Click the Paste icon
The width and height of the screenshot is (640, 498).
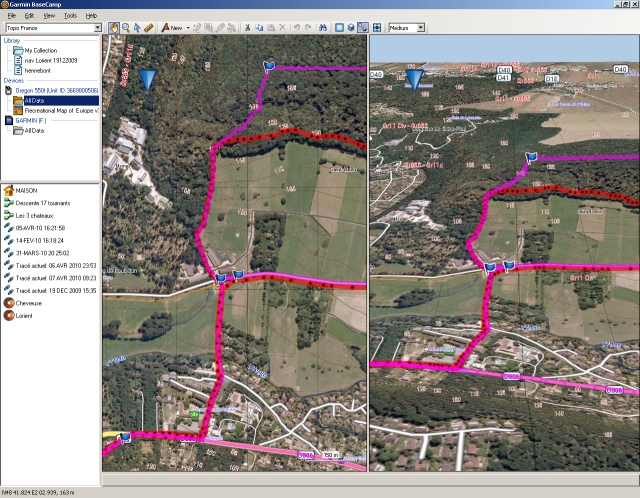click(x=271, y=28)
